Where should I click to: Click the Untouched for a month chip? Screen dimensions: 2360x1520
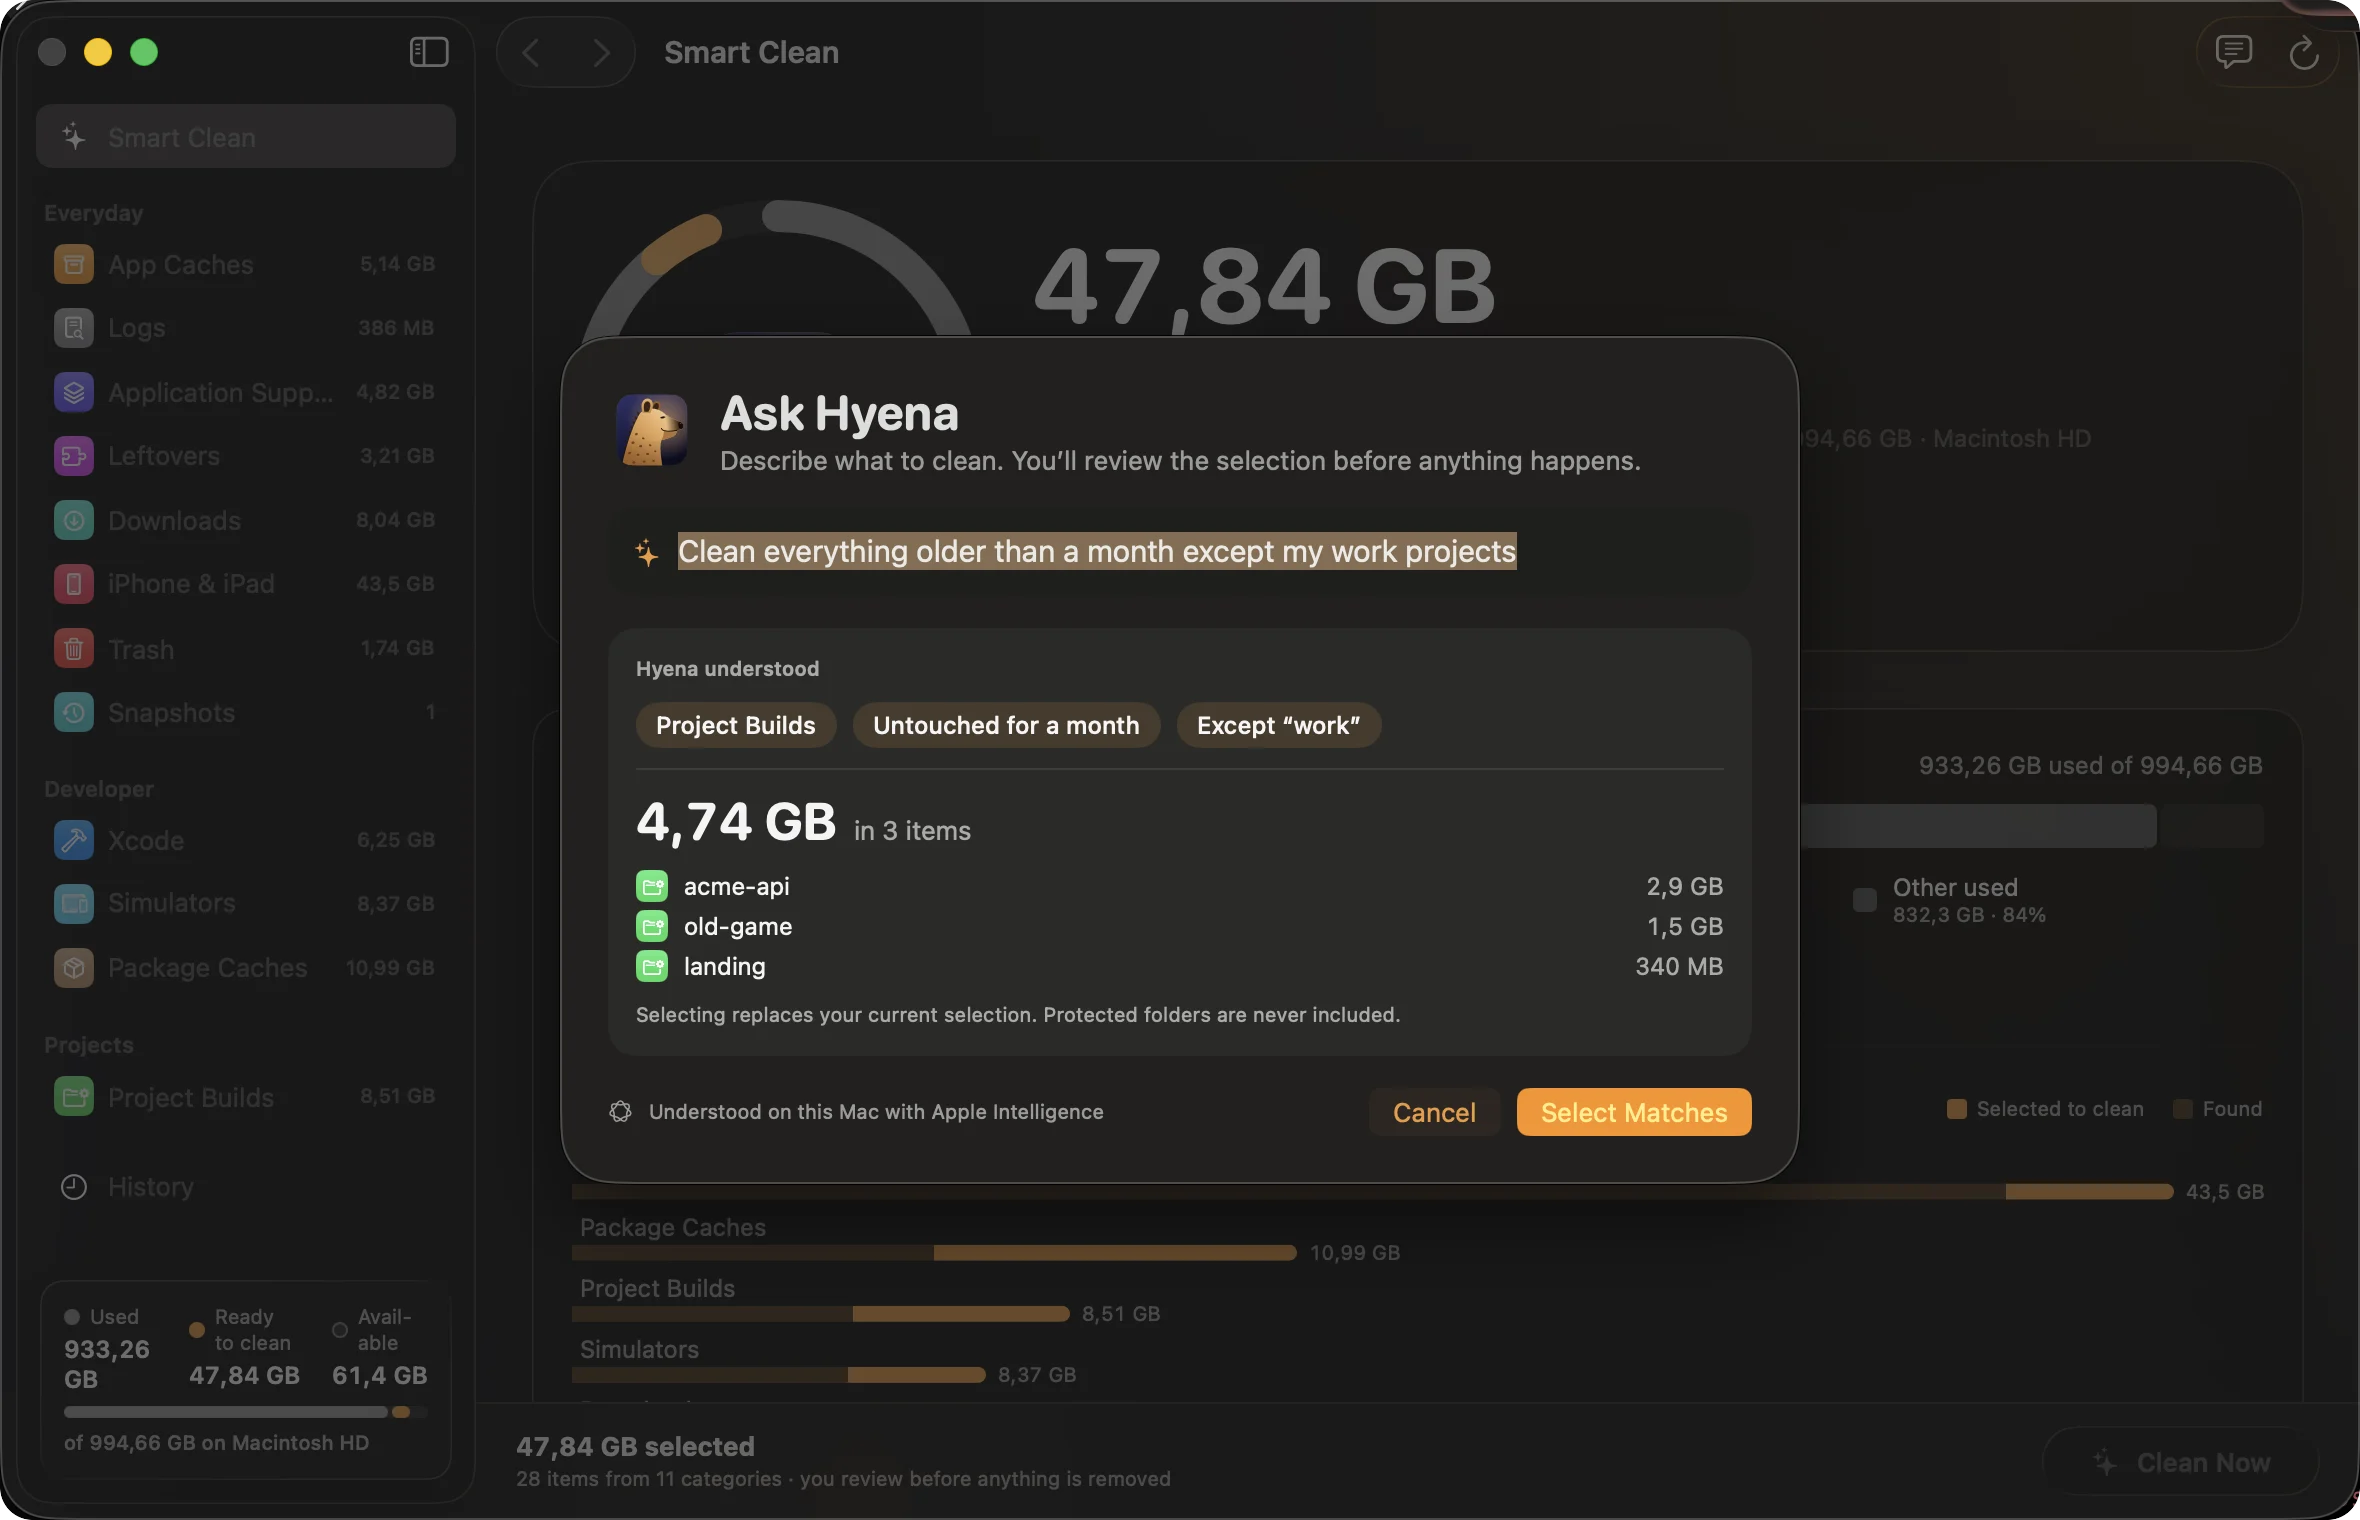pos(1006,725)
